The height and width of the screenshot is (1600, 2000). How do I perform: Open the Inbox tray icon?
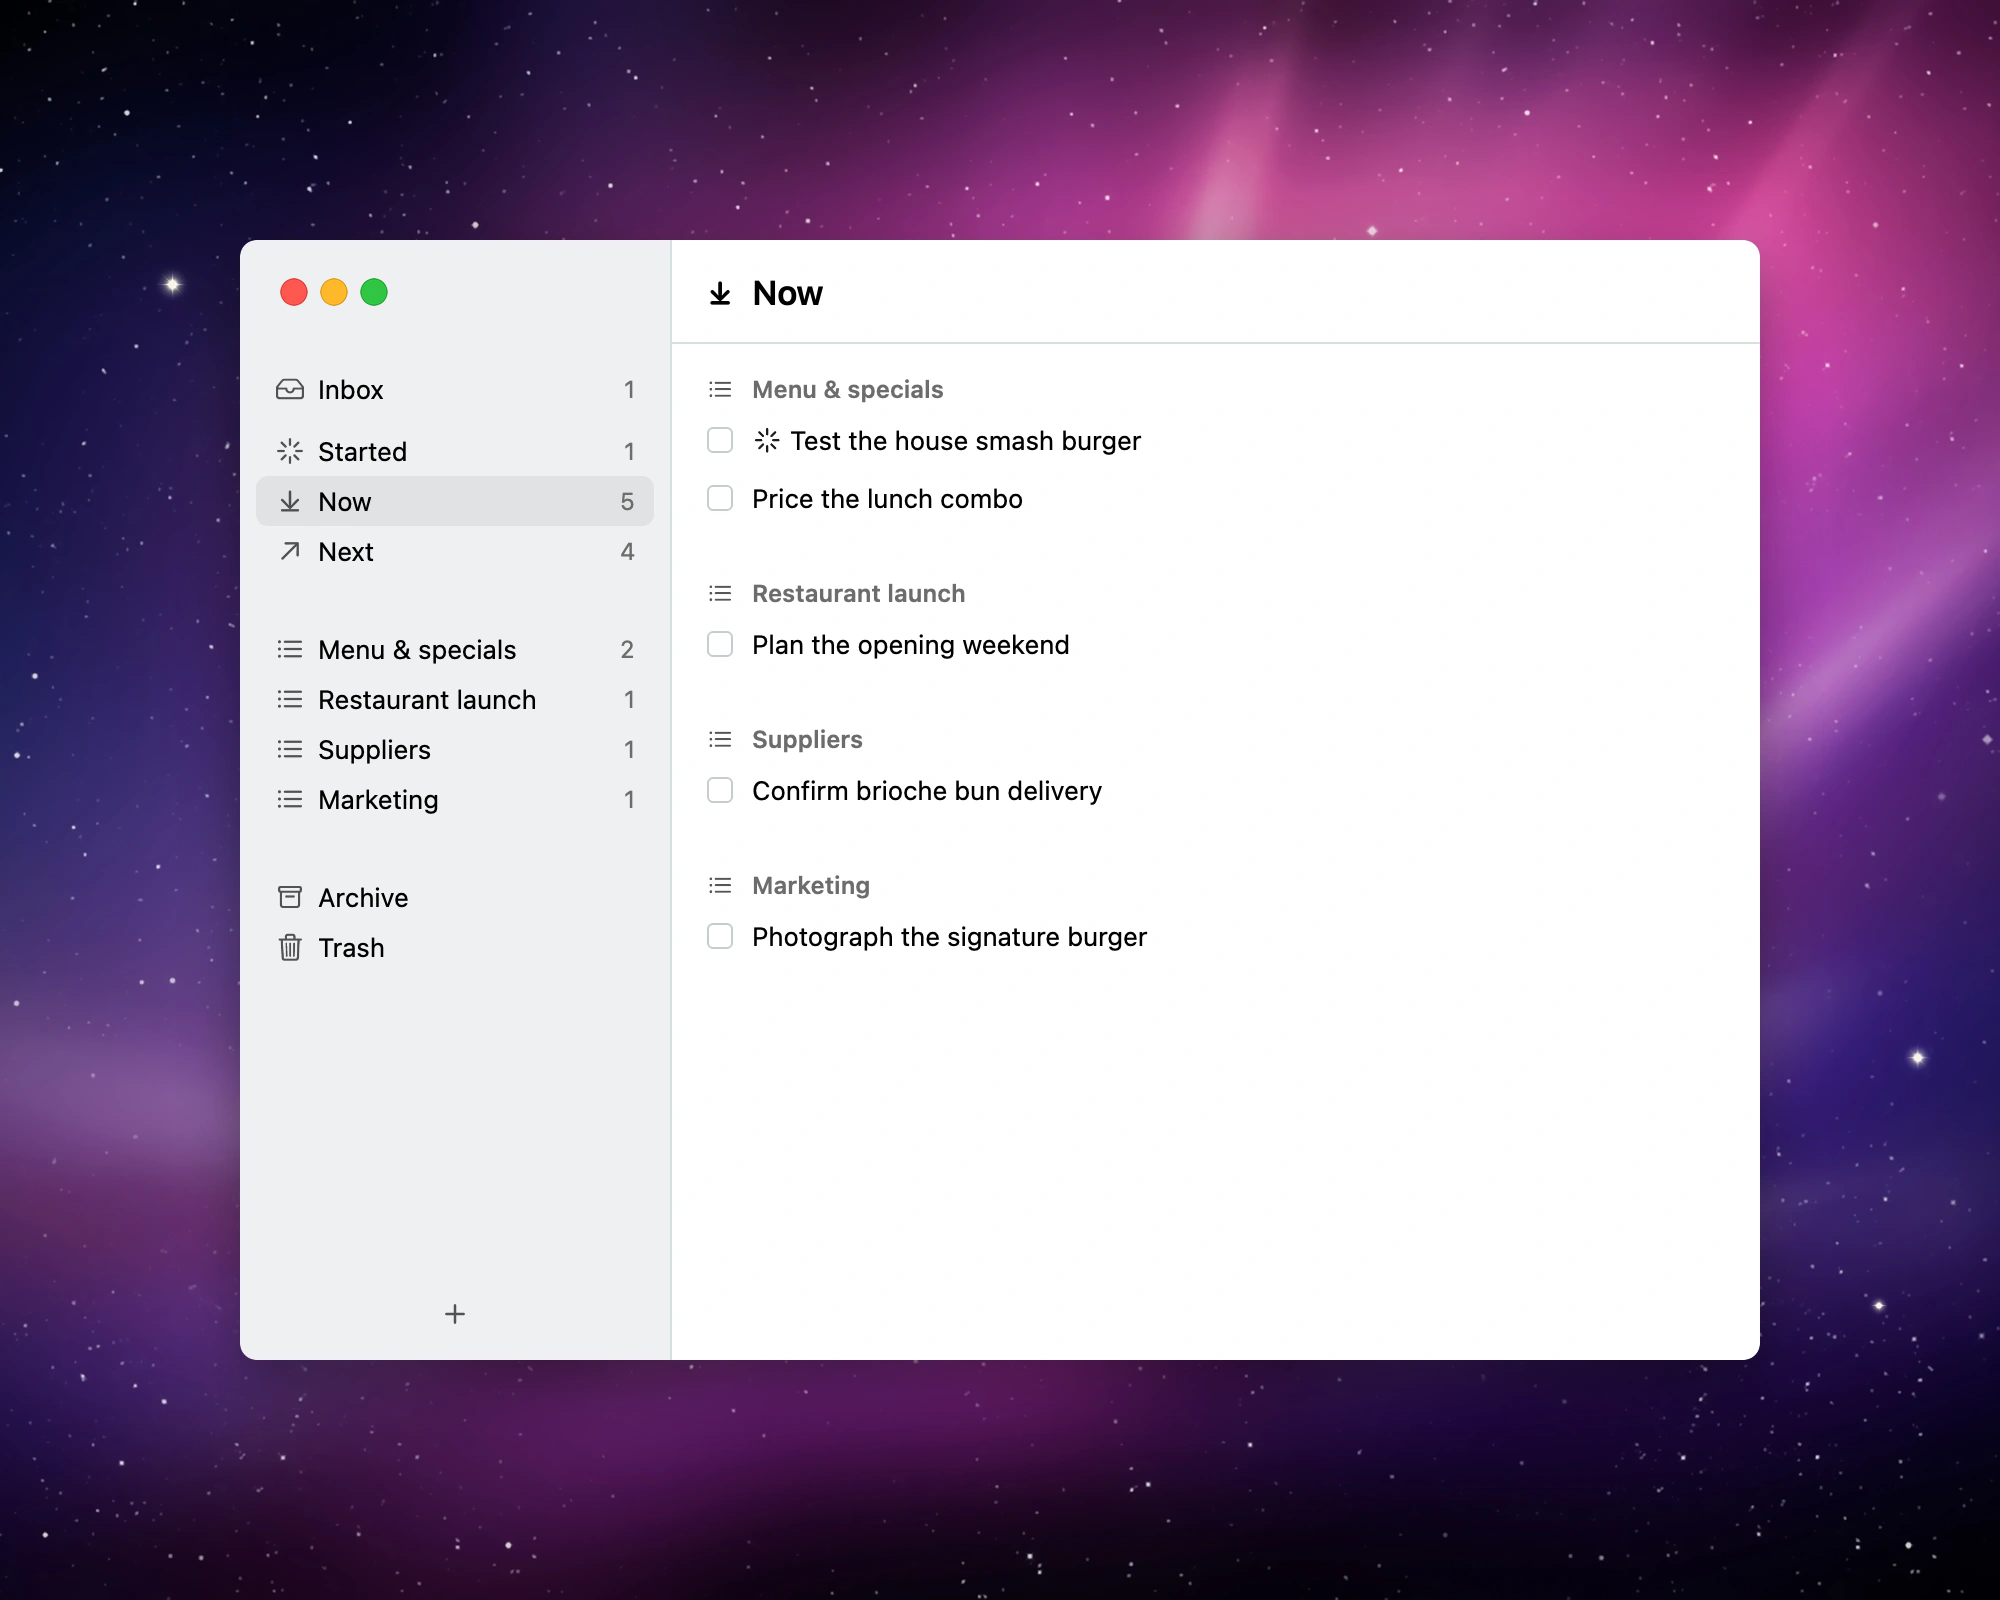[x=290, y=390]
